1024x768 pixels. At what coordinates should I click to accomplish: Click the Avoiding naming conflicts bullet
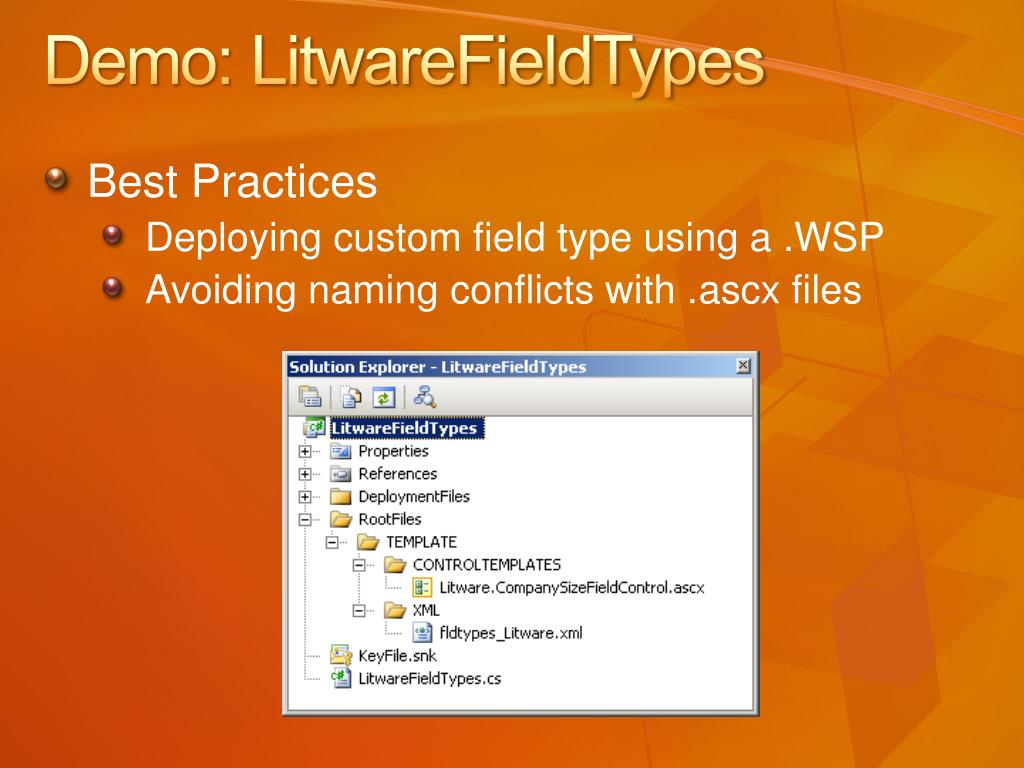coord(504,289)
